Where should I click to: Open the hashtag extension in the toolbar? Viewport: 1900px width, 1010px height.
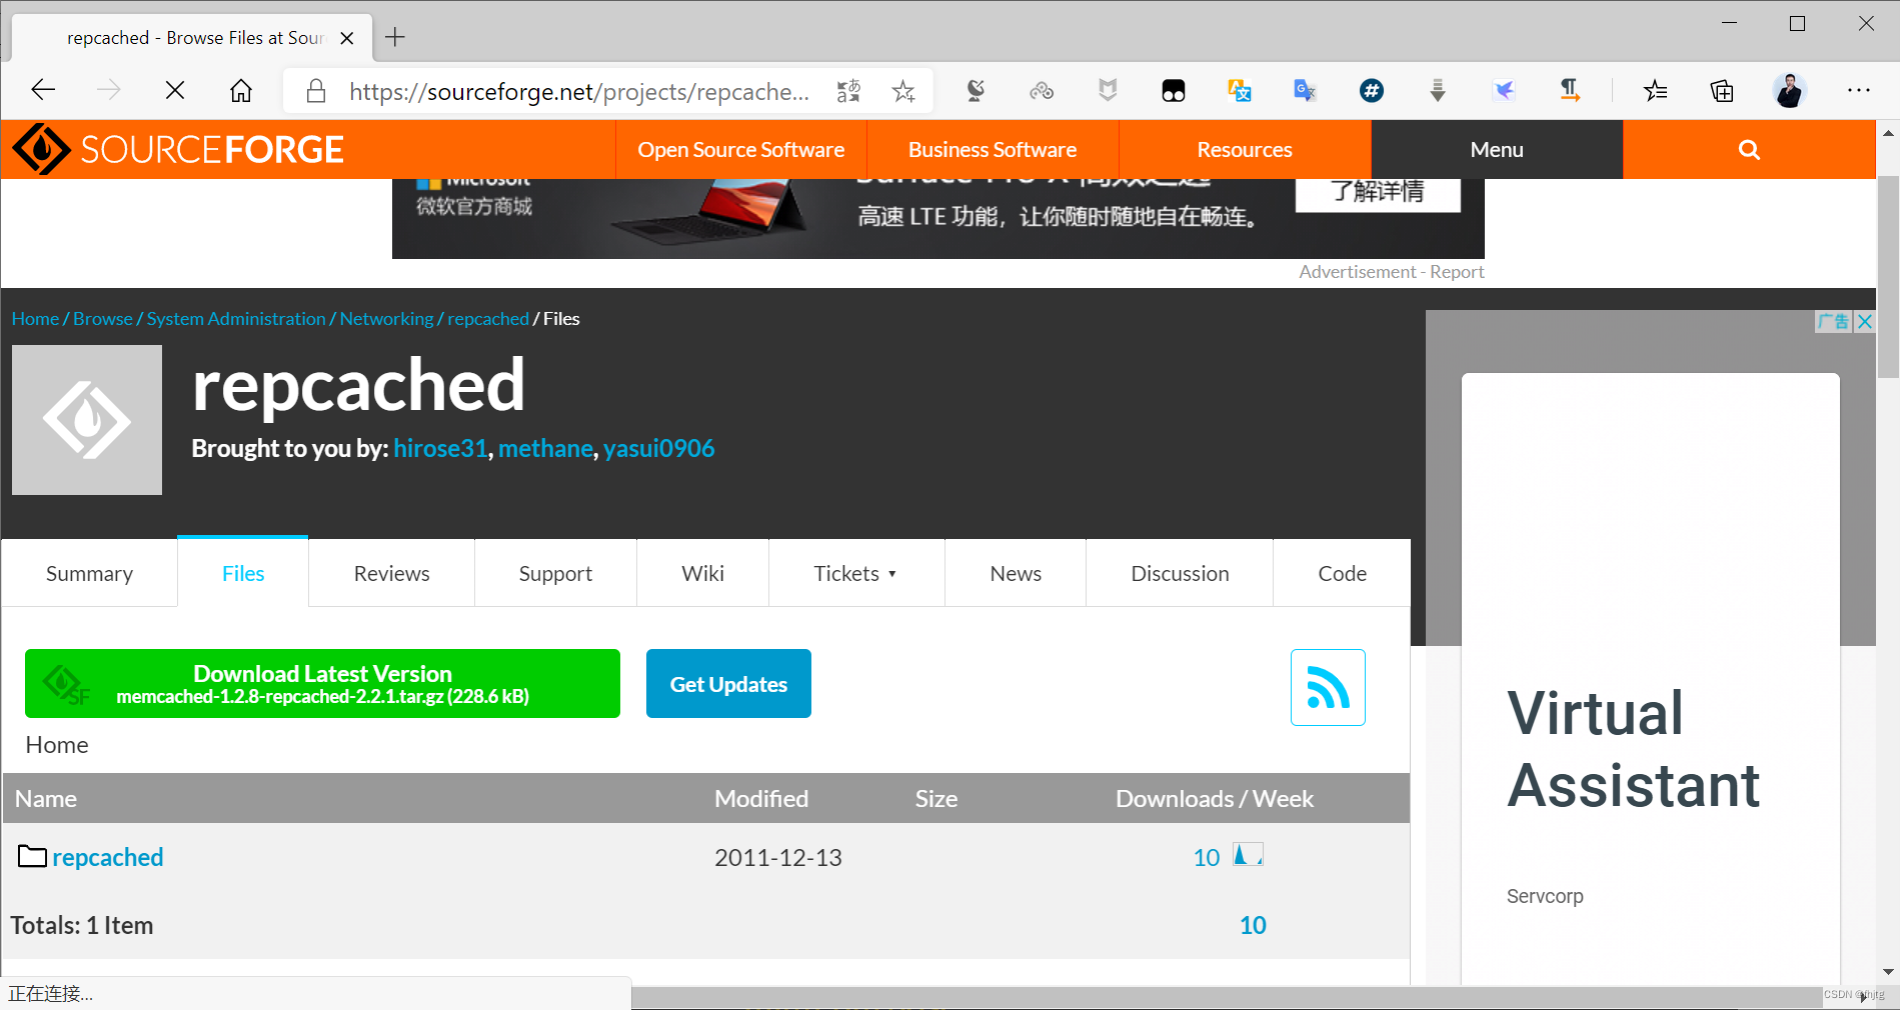[1371, 91]
